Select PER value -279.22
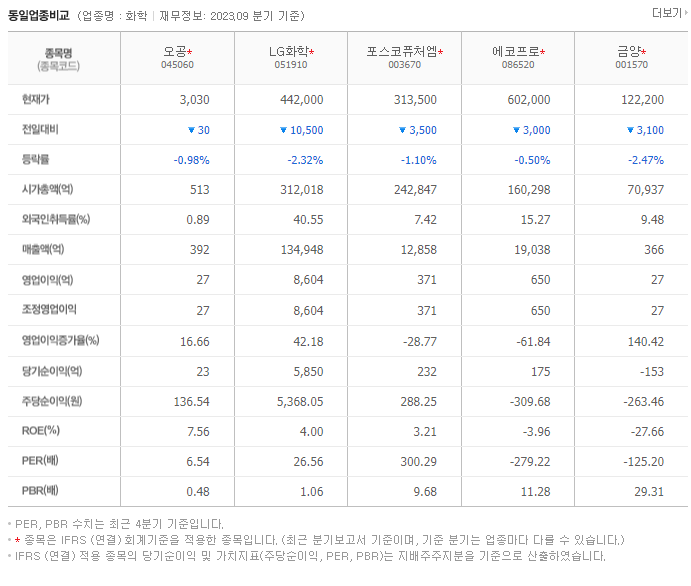The image size is (691, 586). tap(530, 461)
